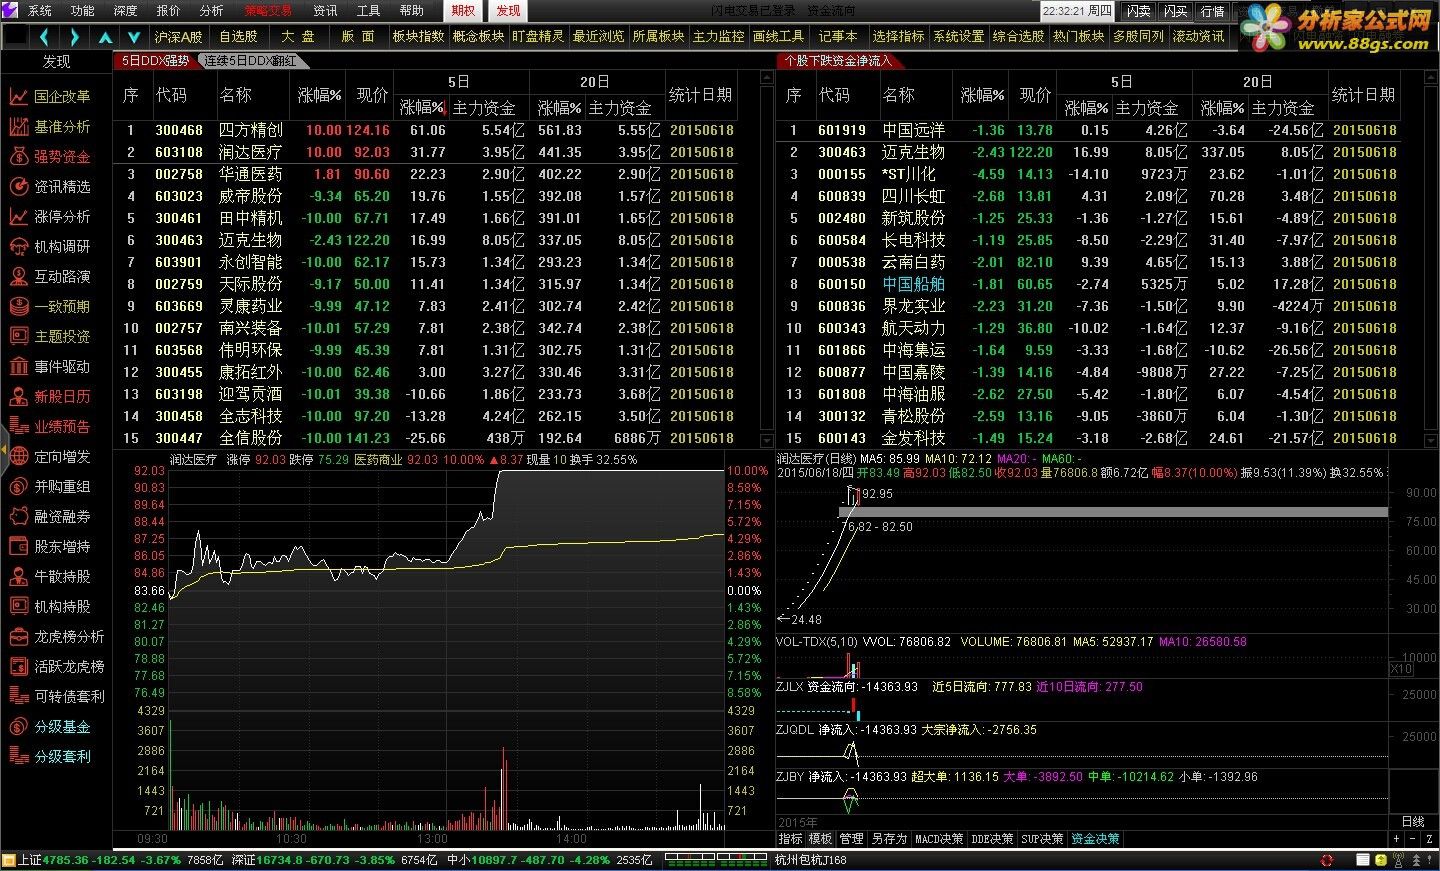Select the MACD决策 indicator tab
This screenshot has width=1440, height=871.
point(939,839)
